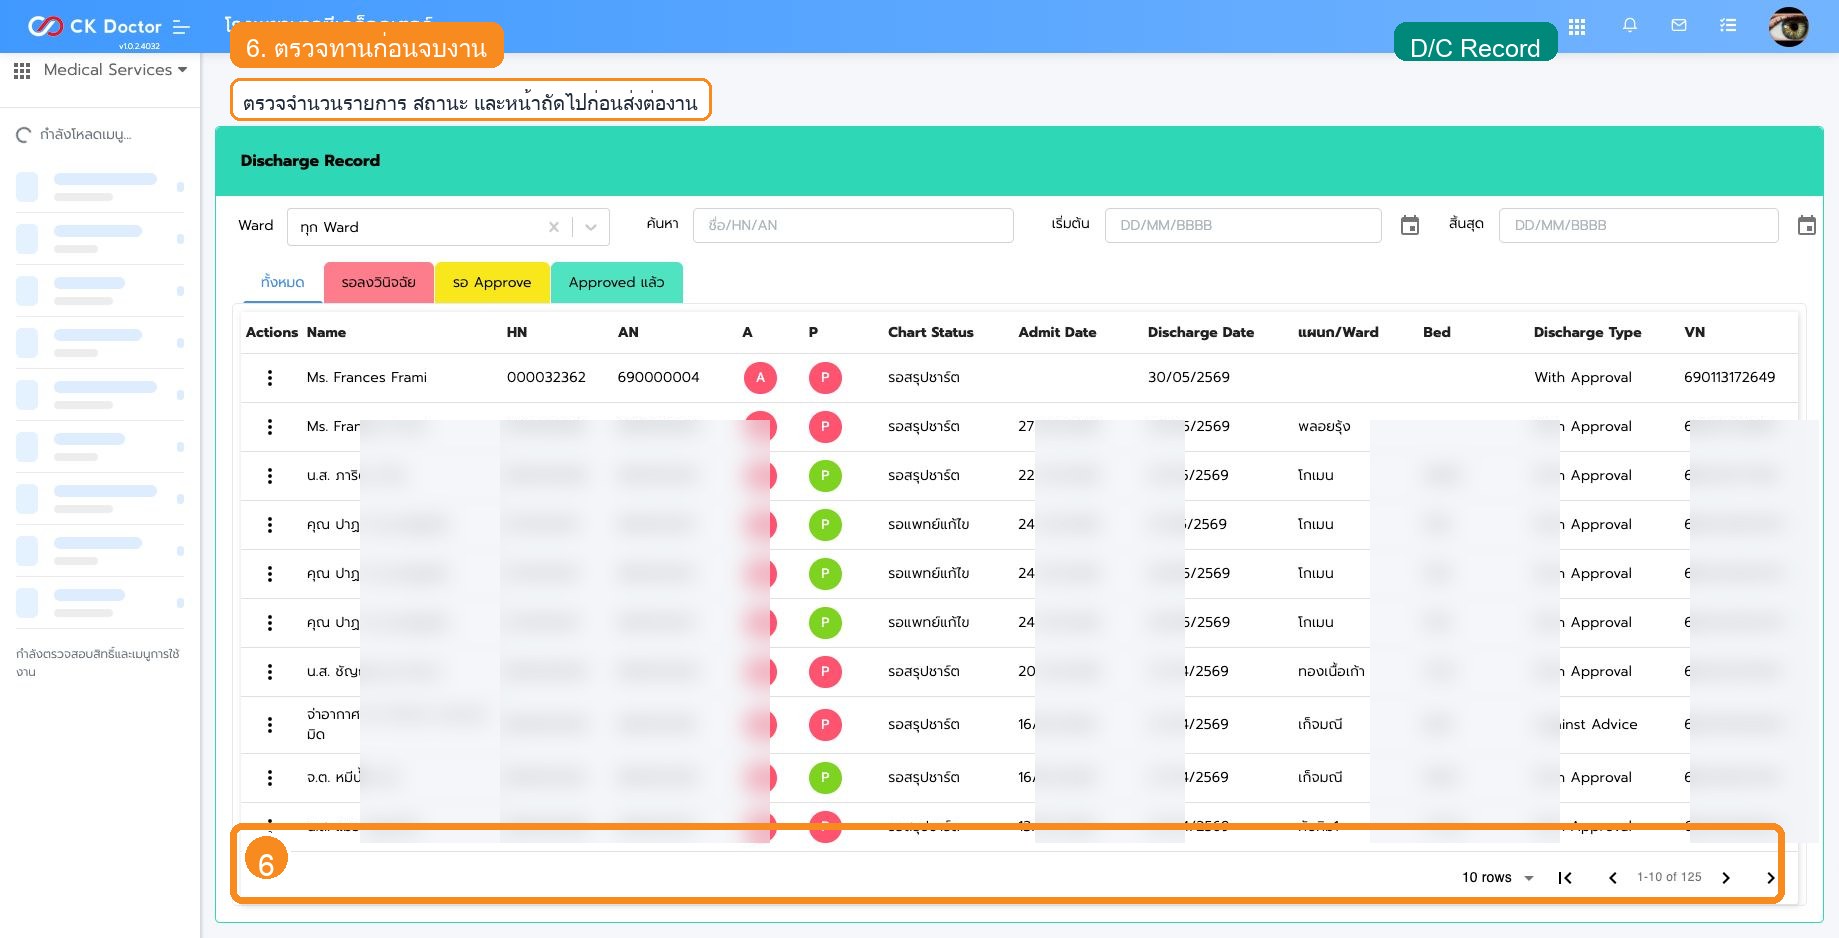Open the user profile avatar
The height and width of the screenshot is (938, 1839).
(1788, 27)
